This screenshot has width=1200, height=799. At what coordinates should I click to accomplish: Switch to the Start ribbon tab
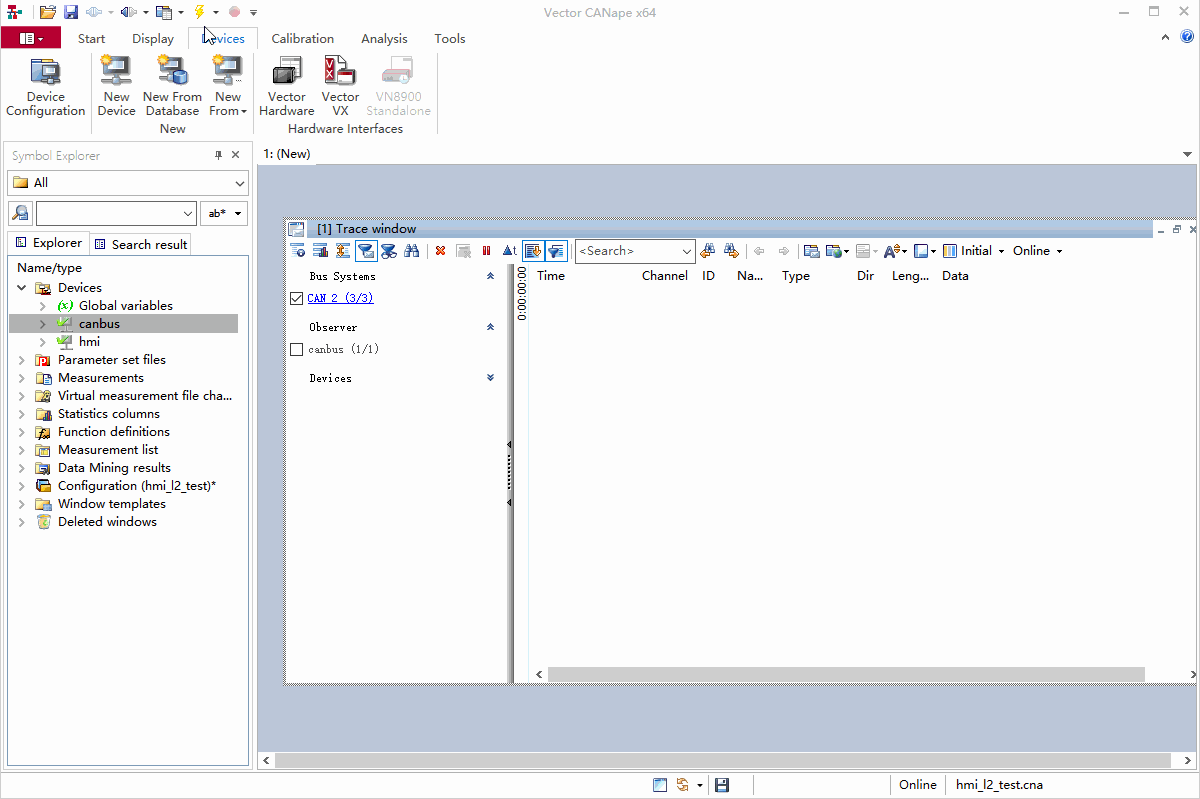pyautogui.click(x=91, y=39)
